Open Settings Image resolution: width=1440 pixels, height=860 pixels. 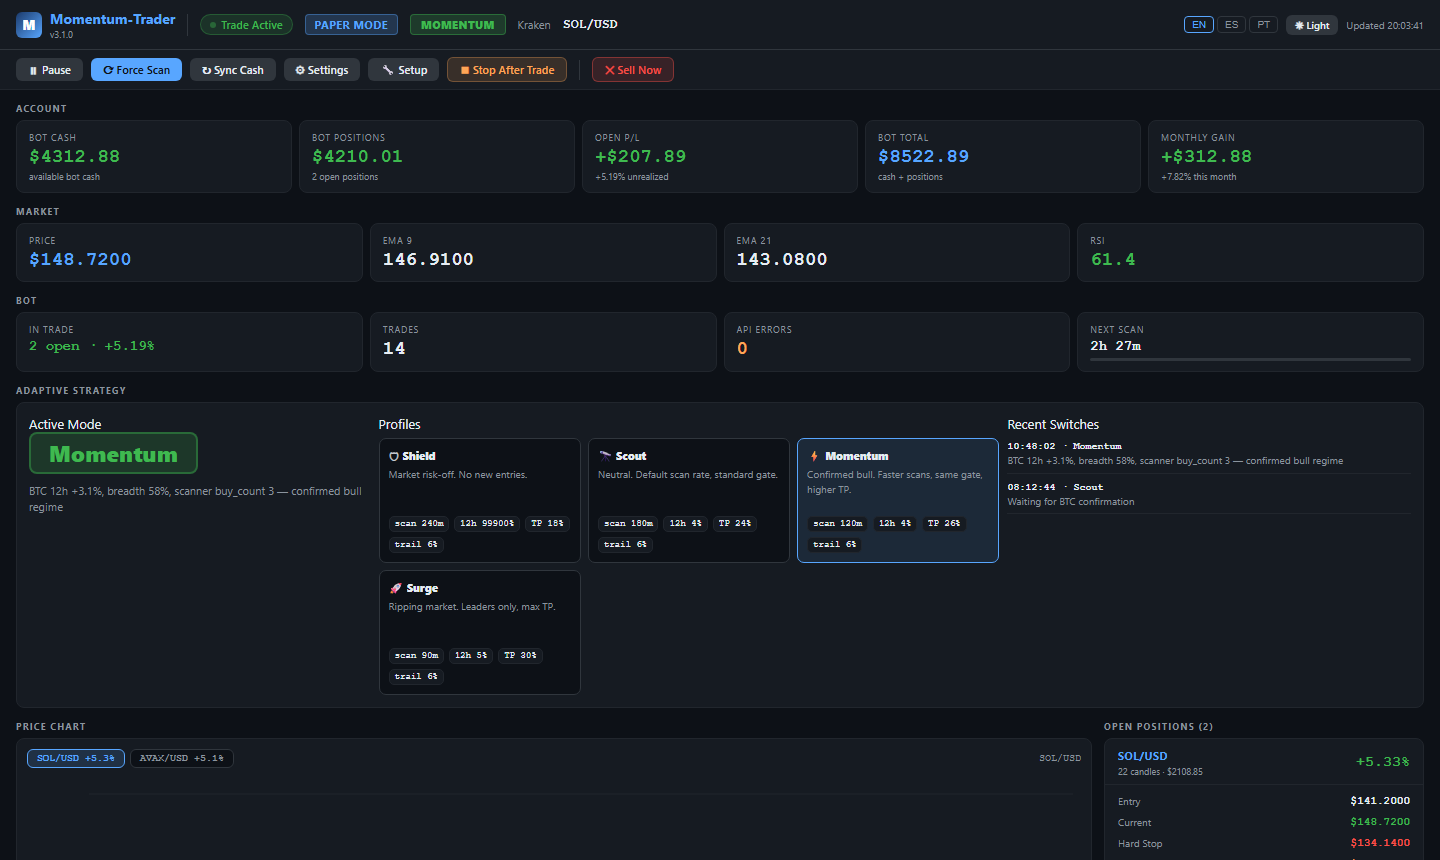[x=322, y=70]
